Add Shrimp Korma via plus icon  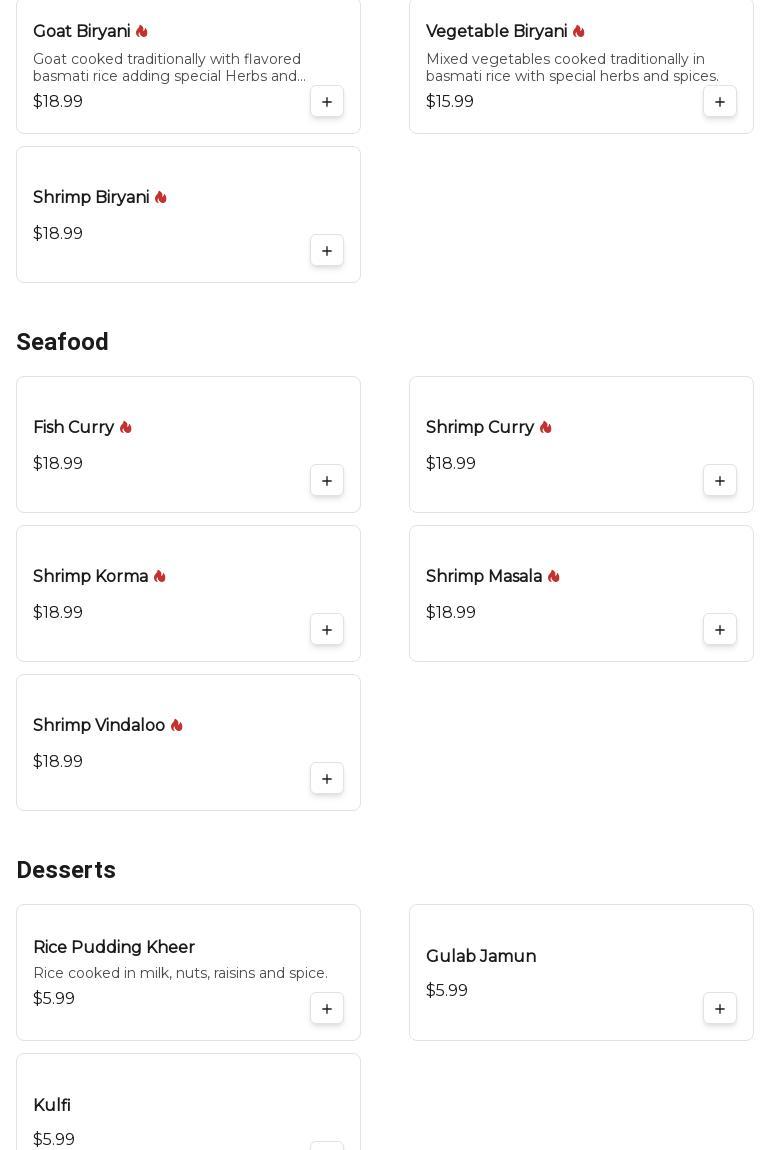(x=327, y=630)
